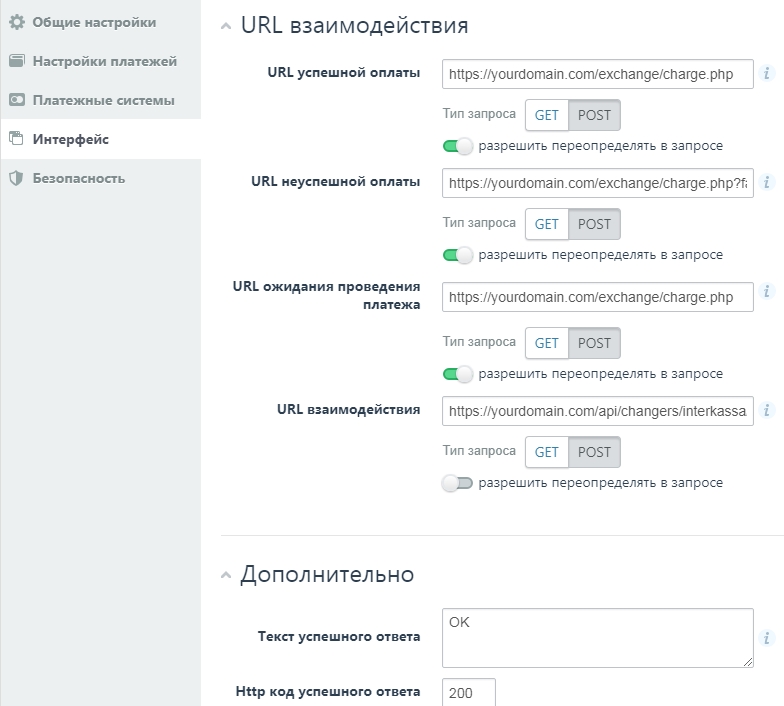
Task: Click the Текст успешного ответа text area
Action: click(597, 637)
